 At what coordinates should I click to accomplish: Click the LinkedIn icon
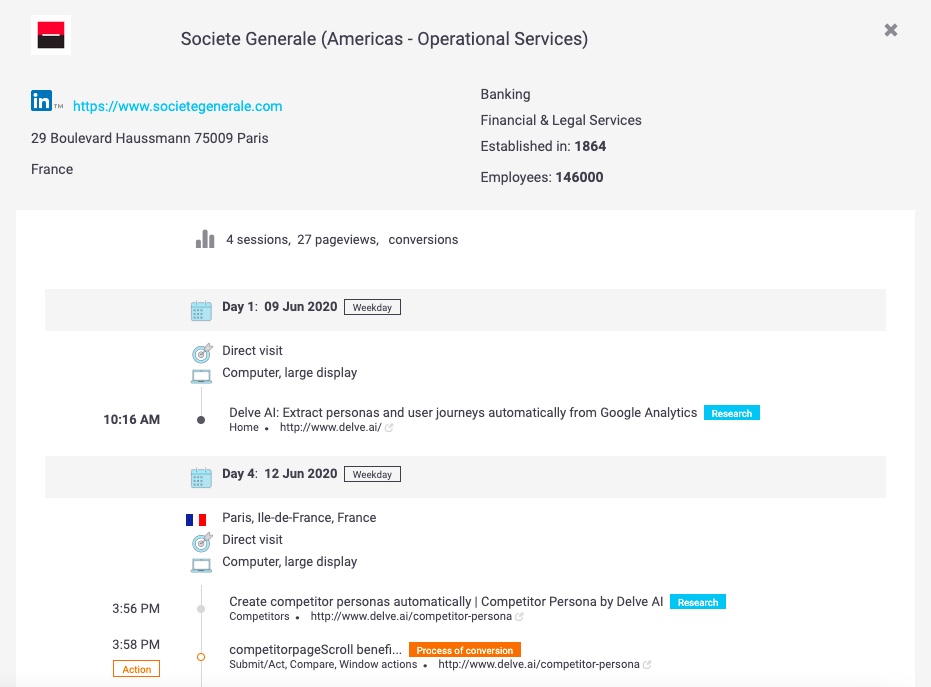(x=42, y=101)
